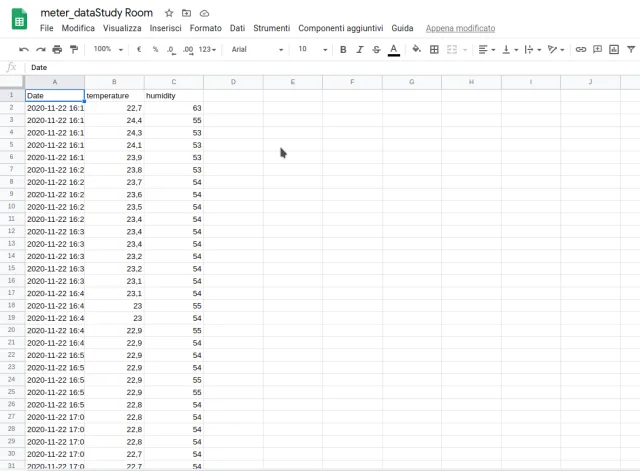Format as percent
The width and height of the screenshot is (640, 471).
[155, 49]
